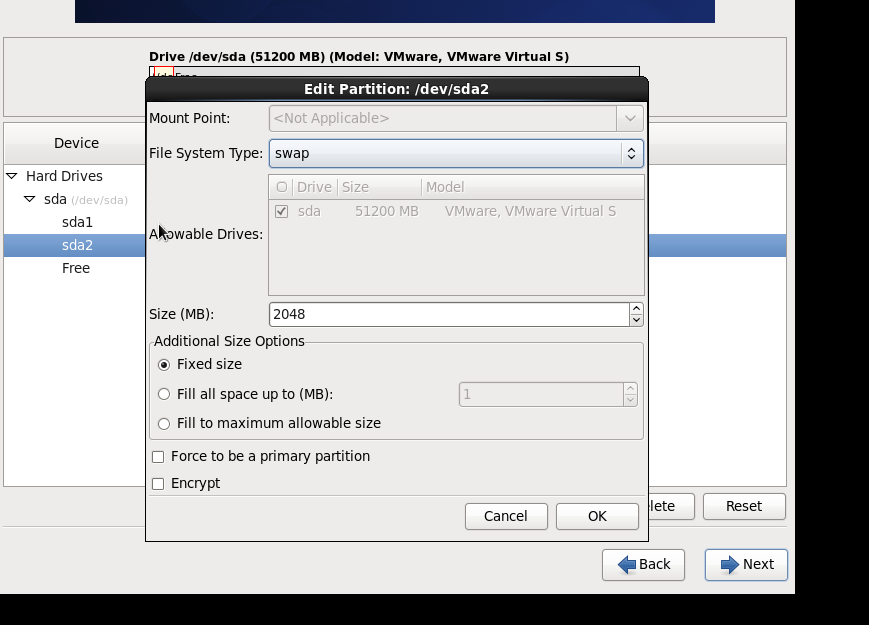This screenshot has height=625, width=869.
Task: Click the Drive /dev/sda heading text
Action: click(x=359, y=57)
